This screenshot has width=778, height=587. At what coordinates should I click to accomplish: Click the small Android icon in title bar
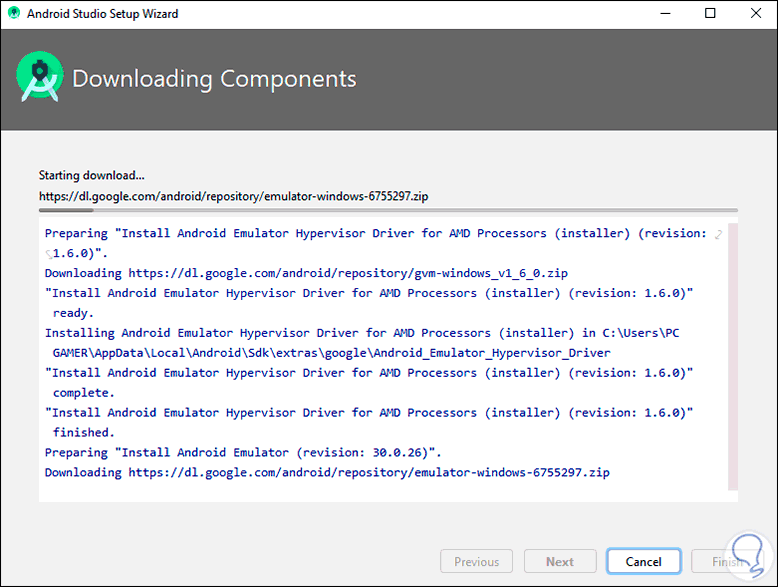(13, 14)
